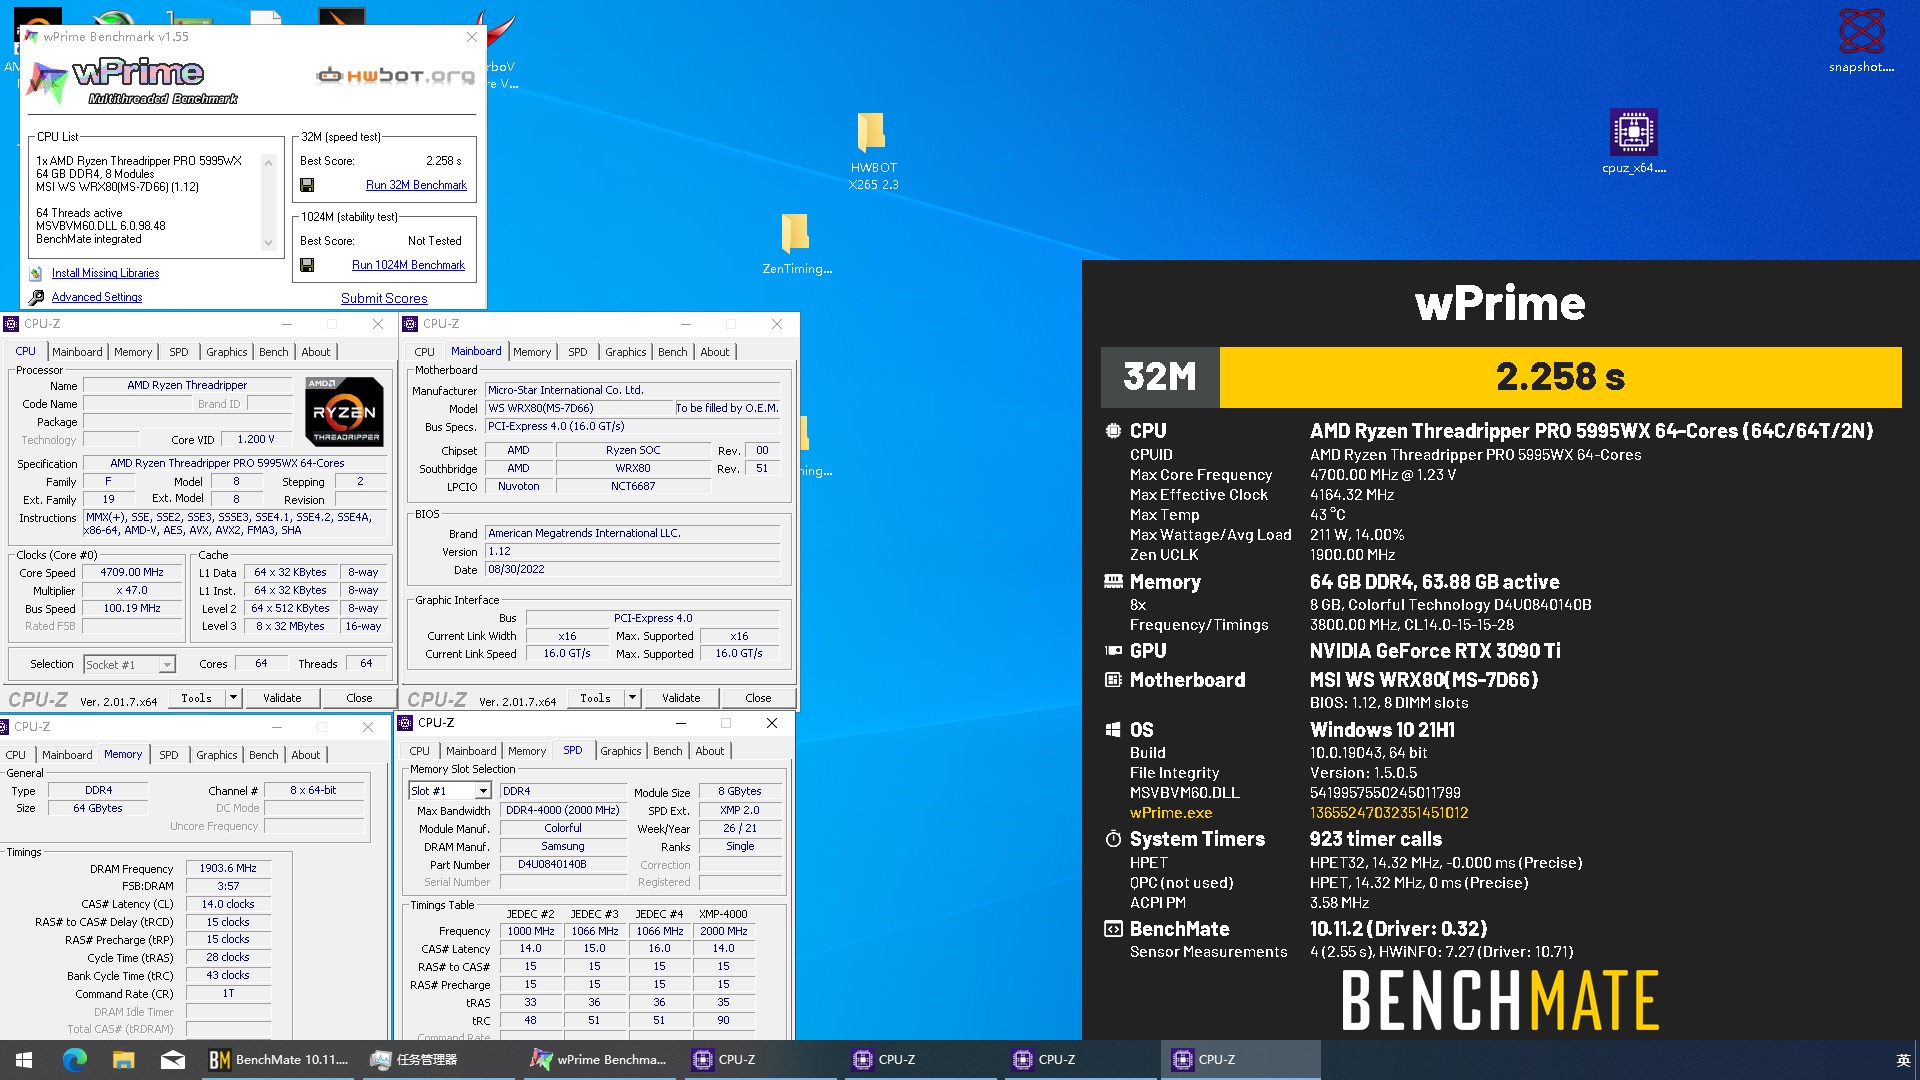Click Validate in CPU tab window
Screen dimensions: 1920x1080
pyautogui.click(x=282, y=698)
